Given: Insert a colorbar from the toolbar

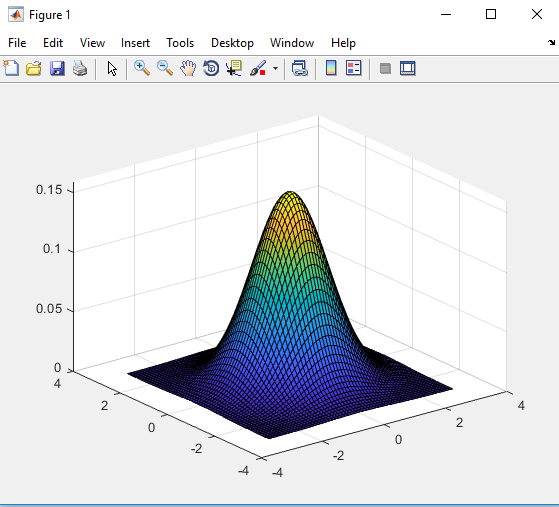Looking at the screenshot, I should pyautogui.click(x=331, y=68).
